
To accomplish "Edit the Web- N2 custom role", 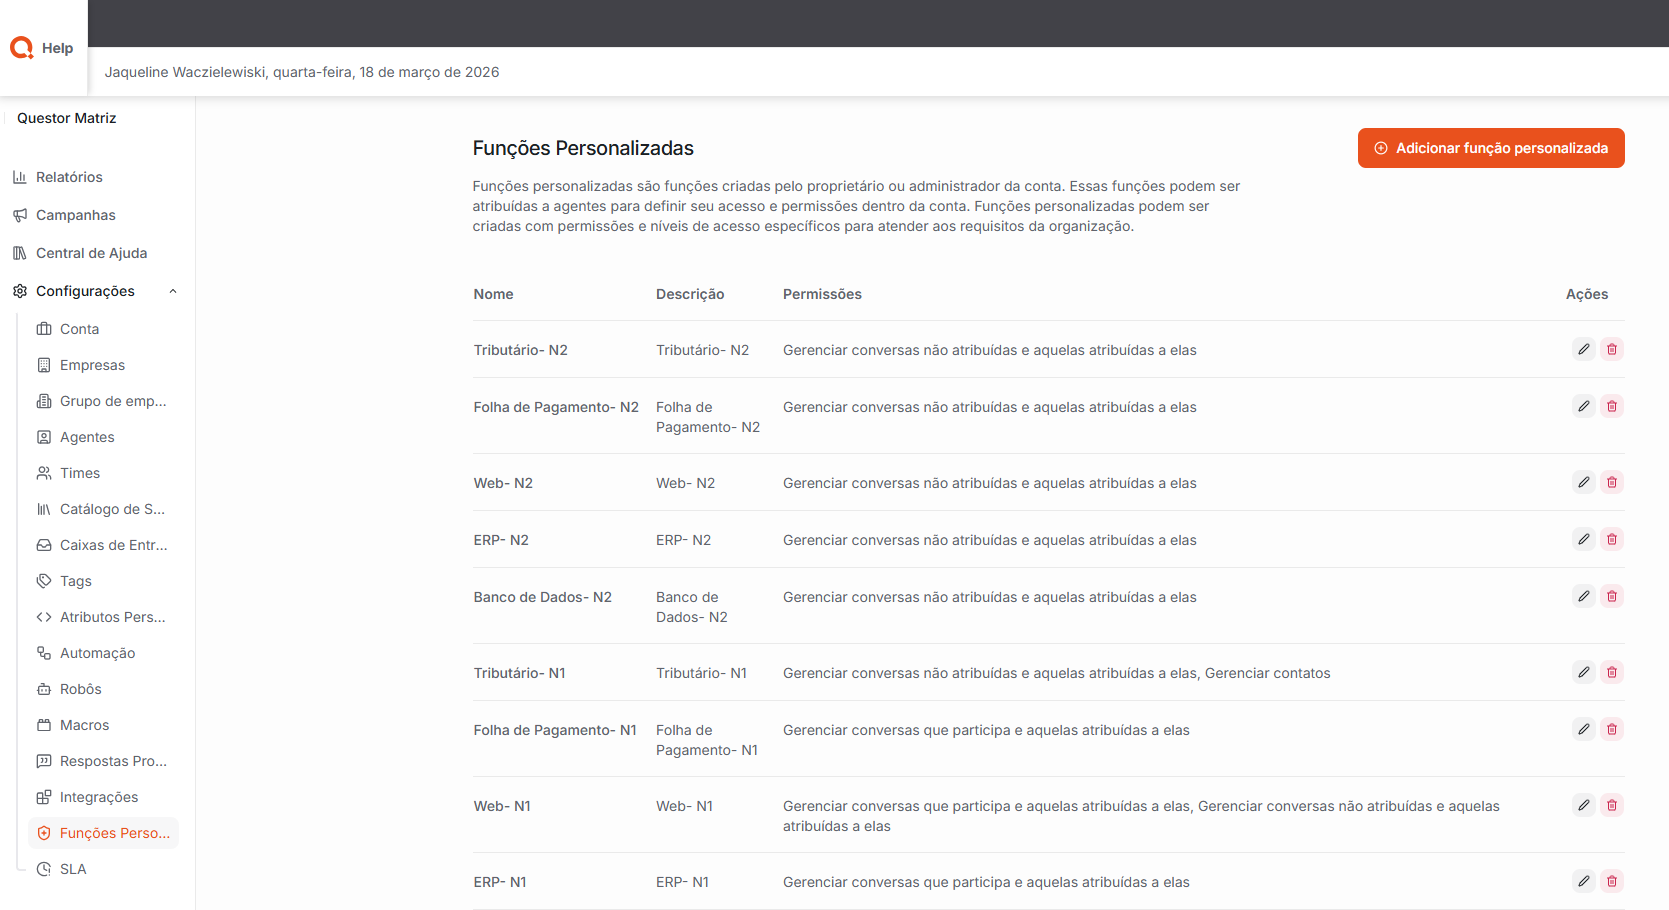I will tap(1583, 482).
